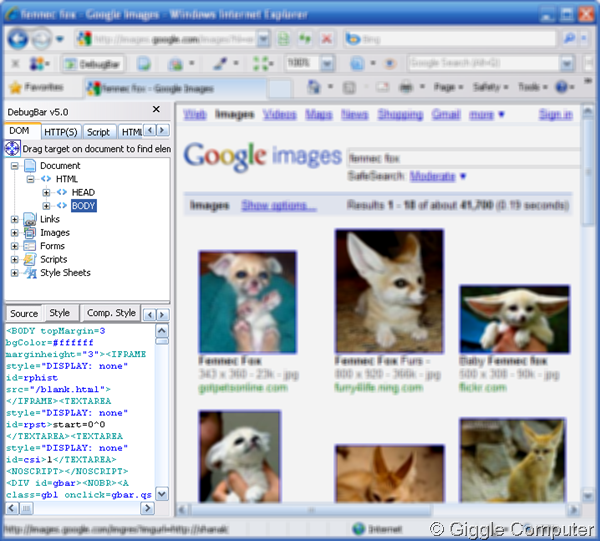Switch to the HTTP(S) tab

61,132
